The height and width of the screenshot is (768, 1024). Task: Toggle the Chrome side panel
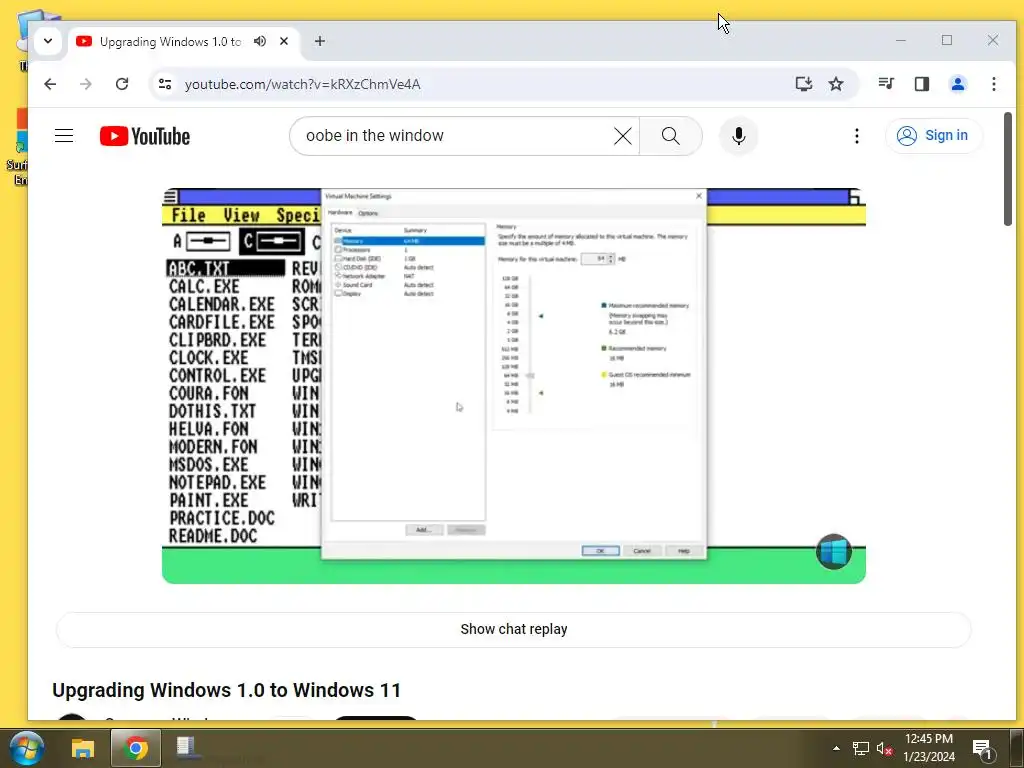(x=921, y=84)
